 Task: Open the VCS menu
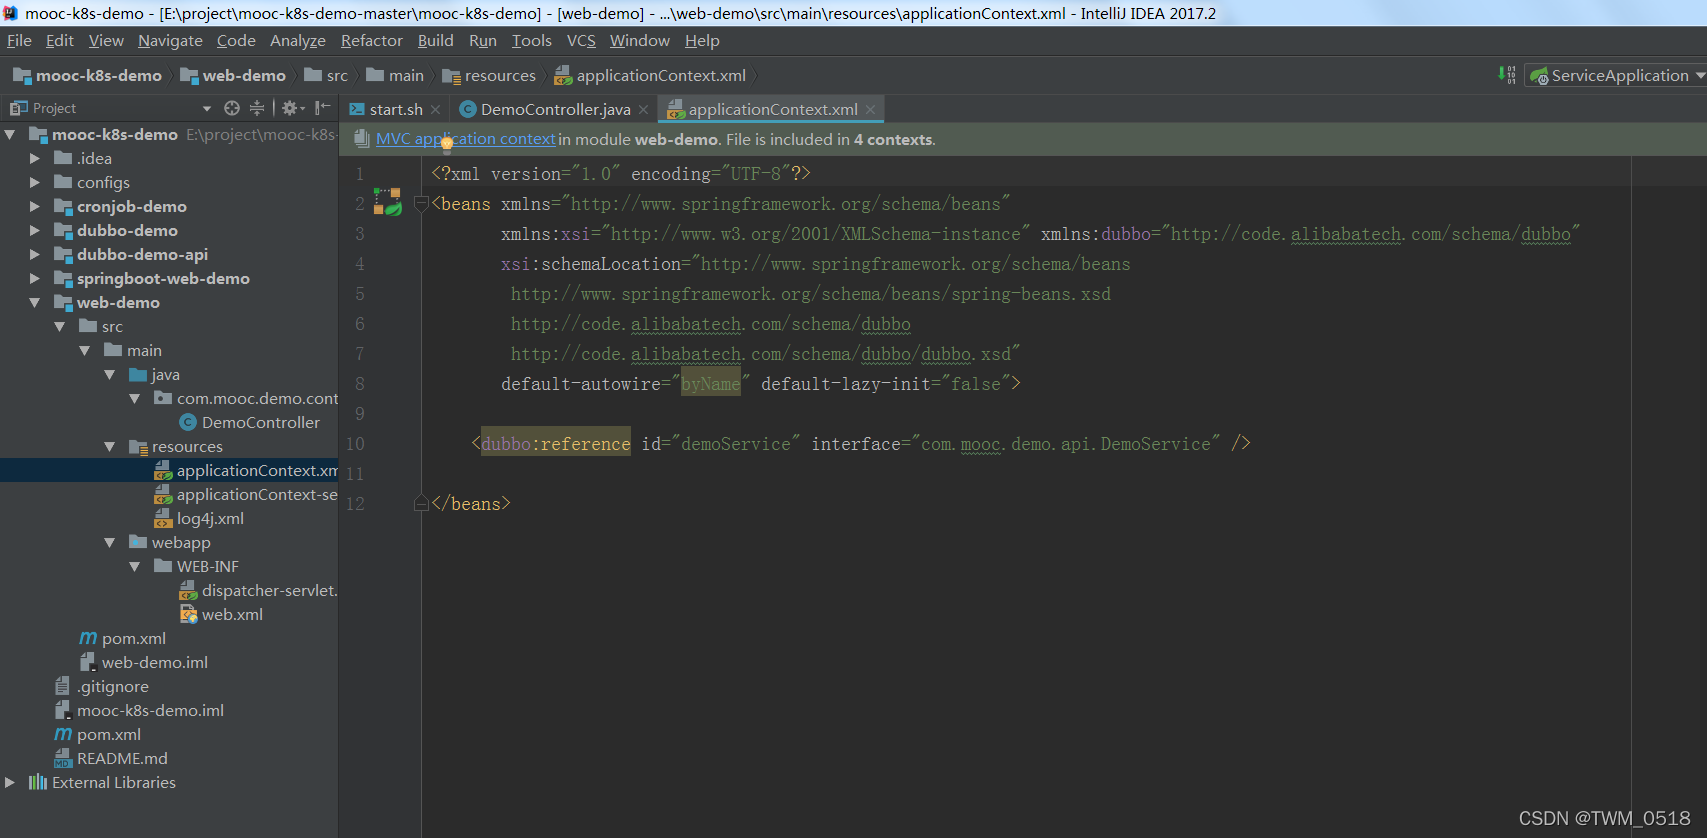(581, 41)
